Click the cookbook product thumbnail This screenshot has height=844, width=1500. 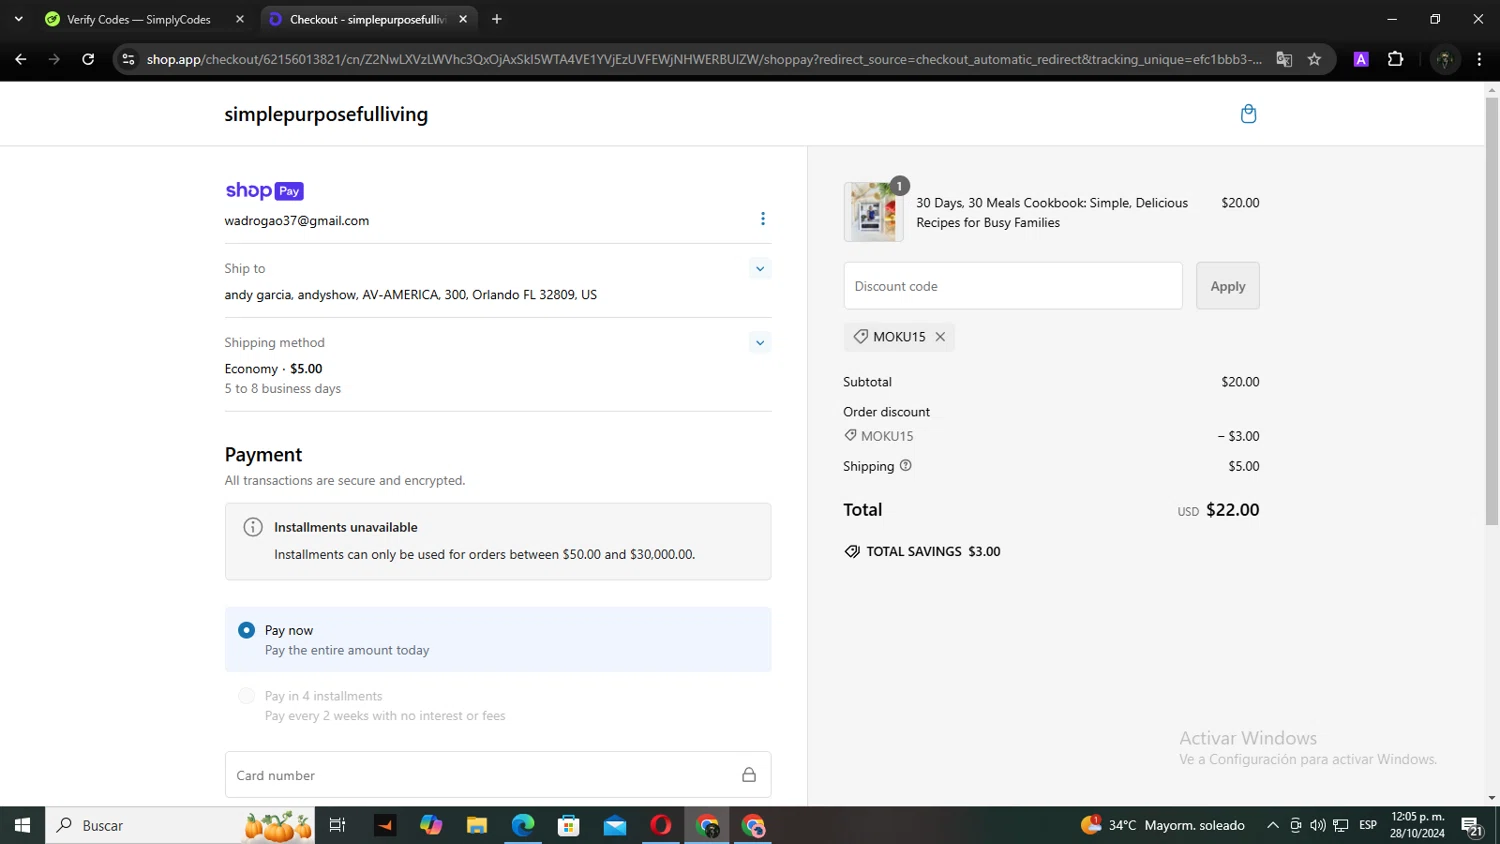873,212
